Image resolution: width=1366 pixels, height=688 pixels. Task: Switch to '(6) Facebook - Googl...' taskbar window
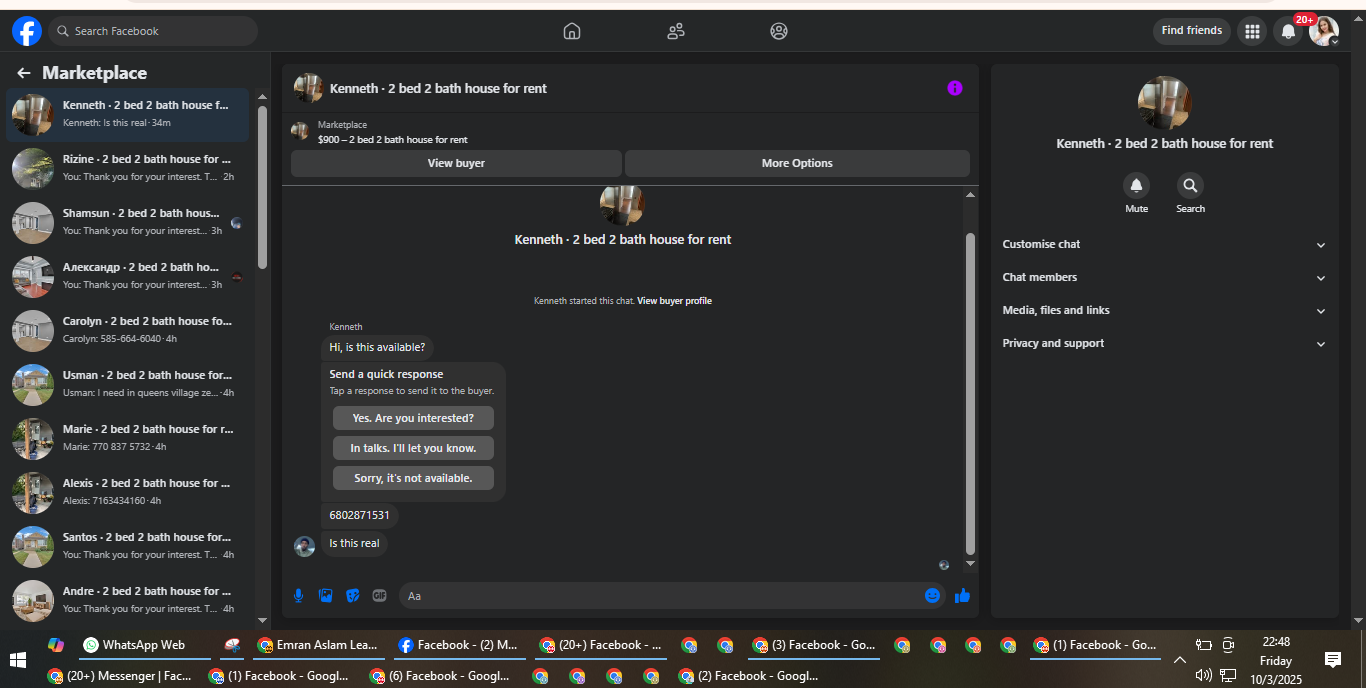tap(440, 676)
